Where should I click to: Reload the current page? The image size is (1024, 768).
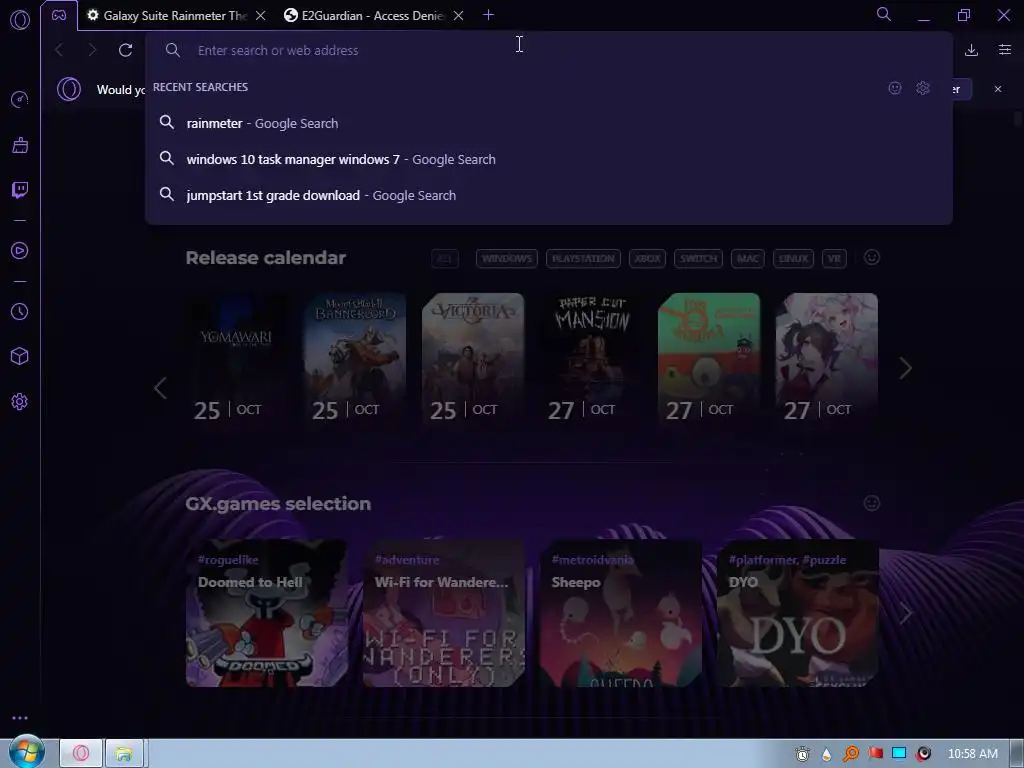[x=125, y=50]
